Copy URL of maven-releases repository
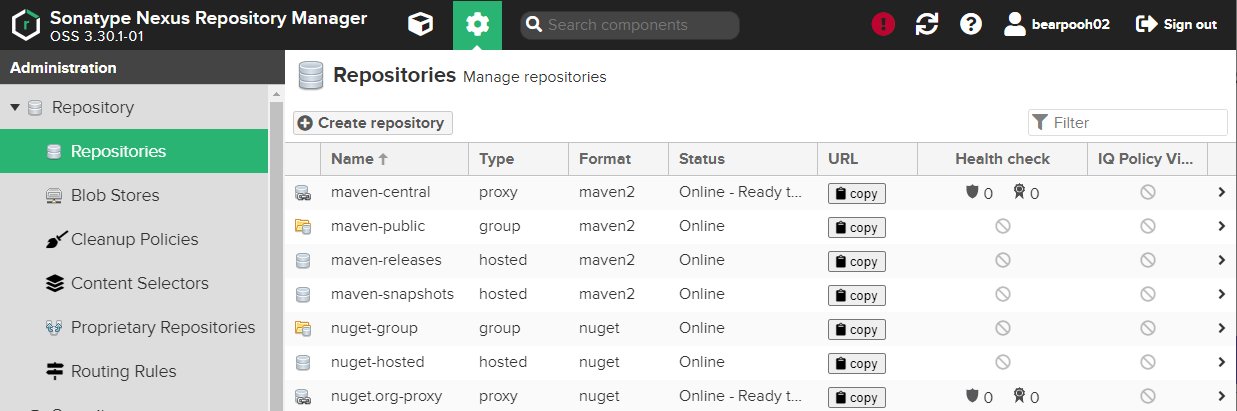Image resolution: width=1237 pixels, height=411 pixels. tap(857, 262)
